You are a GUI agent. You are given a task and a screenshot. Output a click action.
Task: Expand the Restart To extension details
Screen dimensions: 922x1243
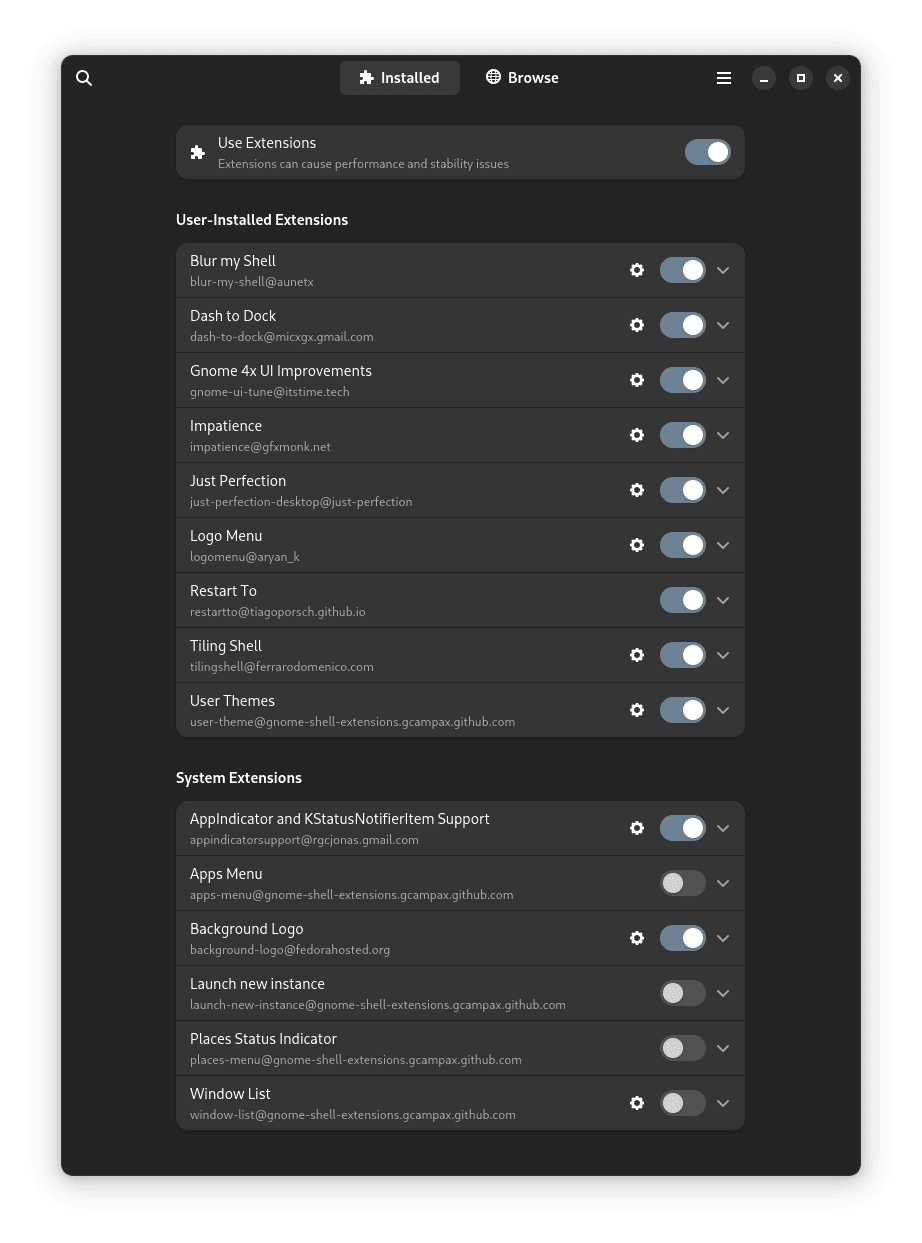pos(723,600)
